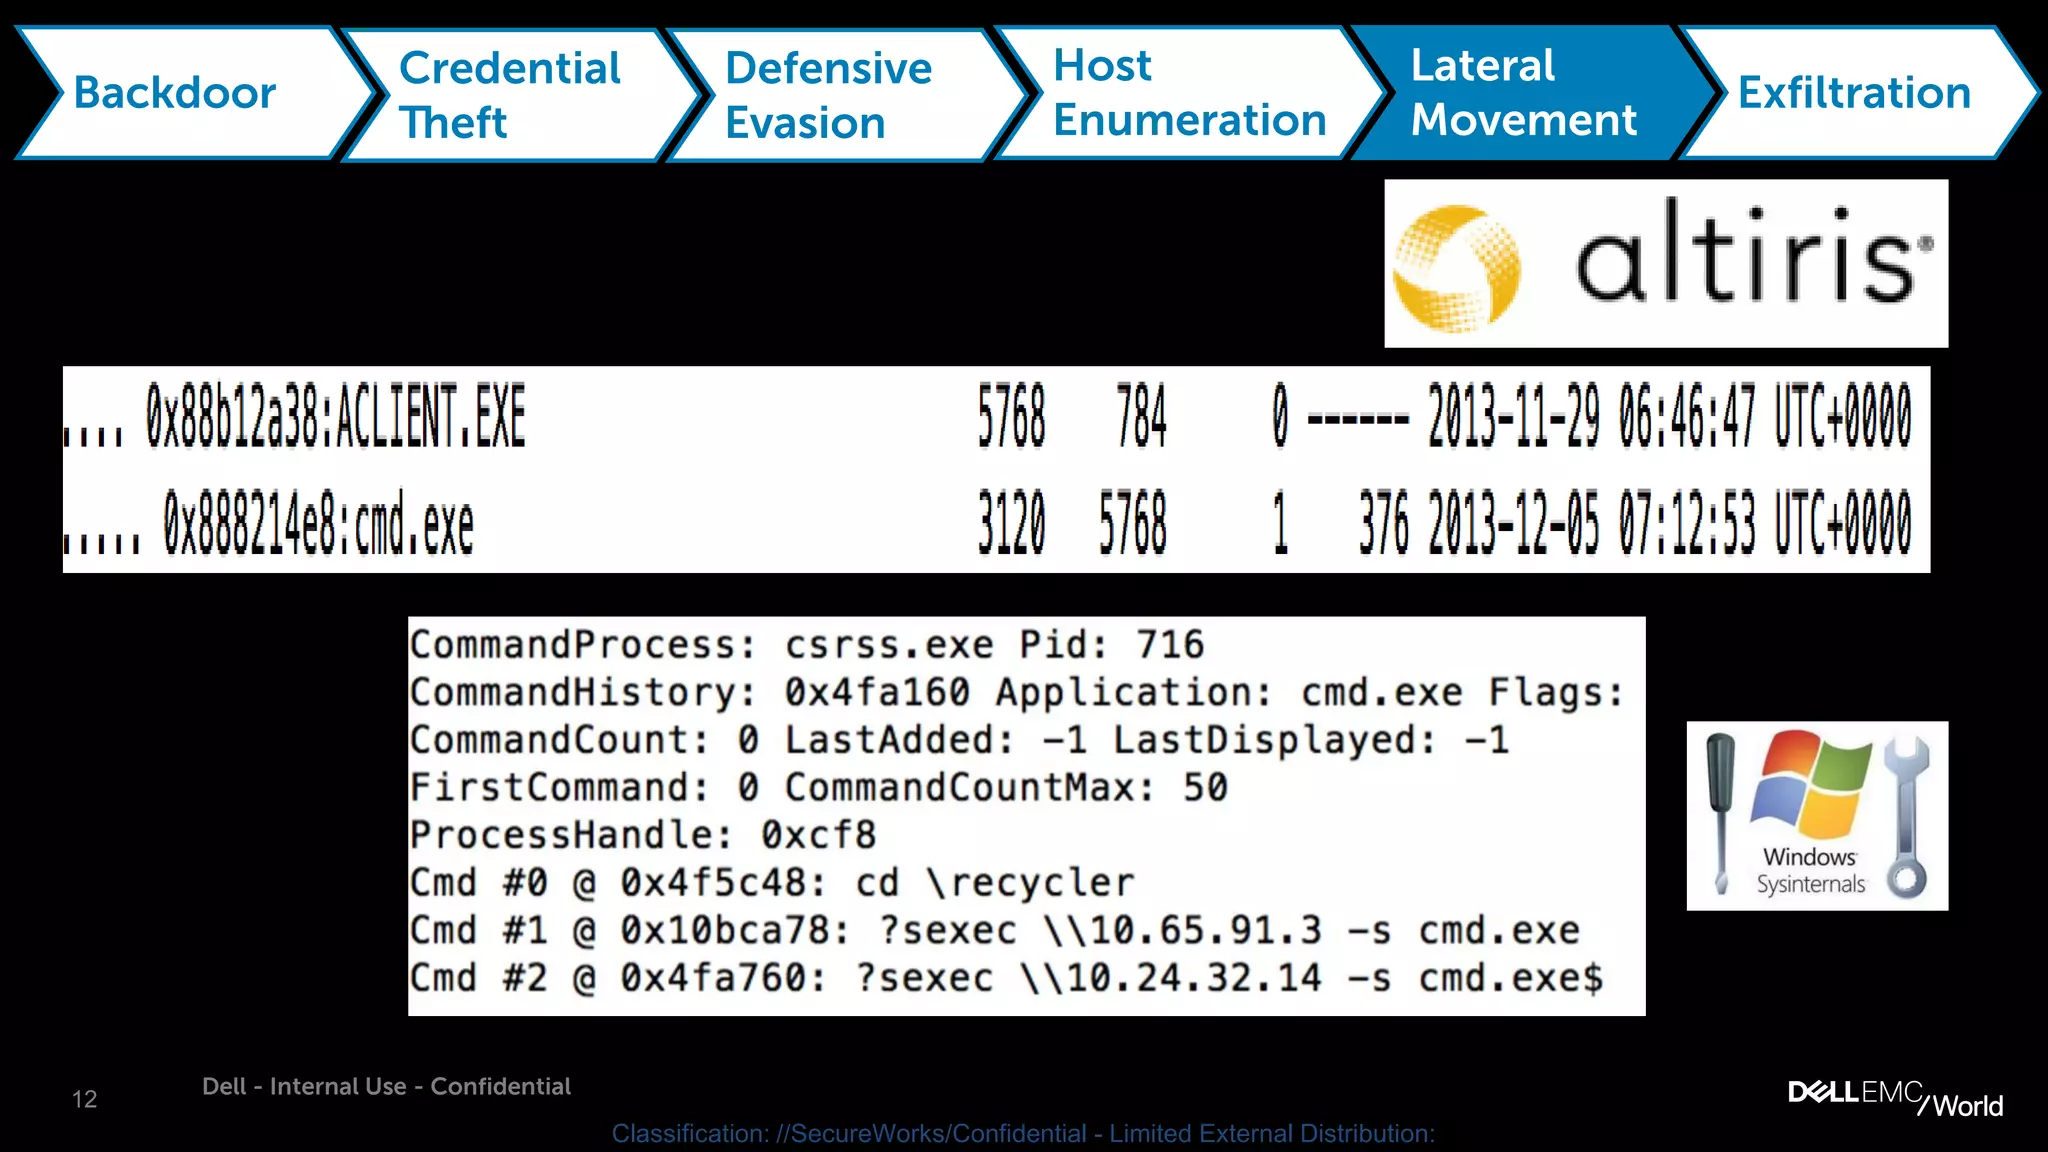This screenshot has width=2048, height=1152.
Task: Click Dell - Internal Use - Confidential footer
Action: click(x=386, y=1086)
